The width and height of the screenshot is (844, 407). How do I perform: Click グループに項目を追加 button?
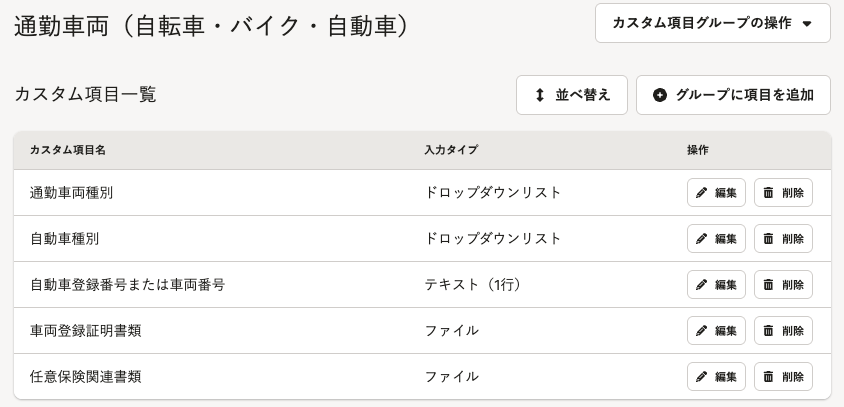pos(733,95)
